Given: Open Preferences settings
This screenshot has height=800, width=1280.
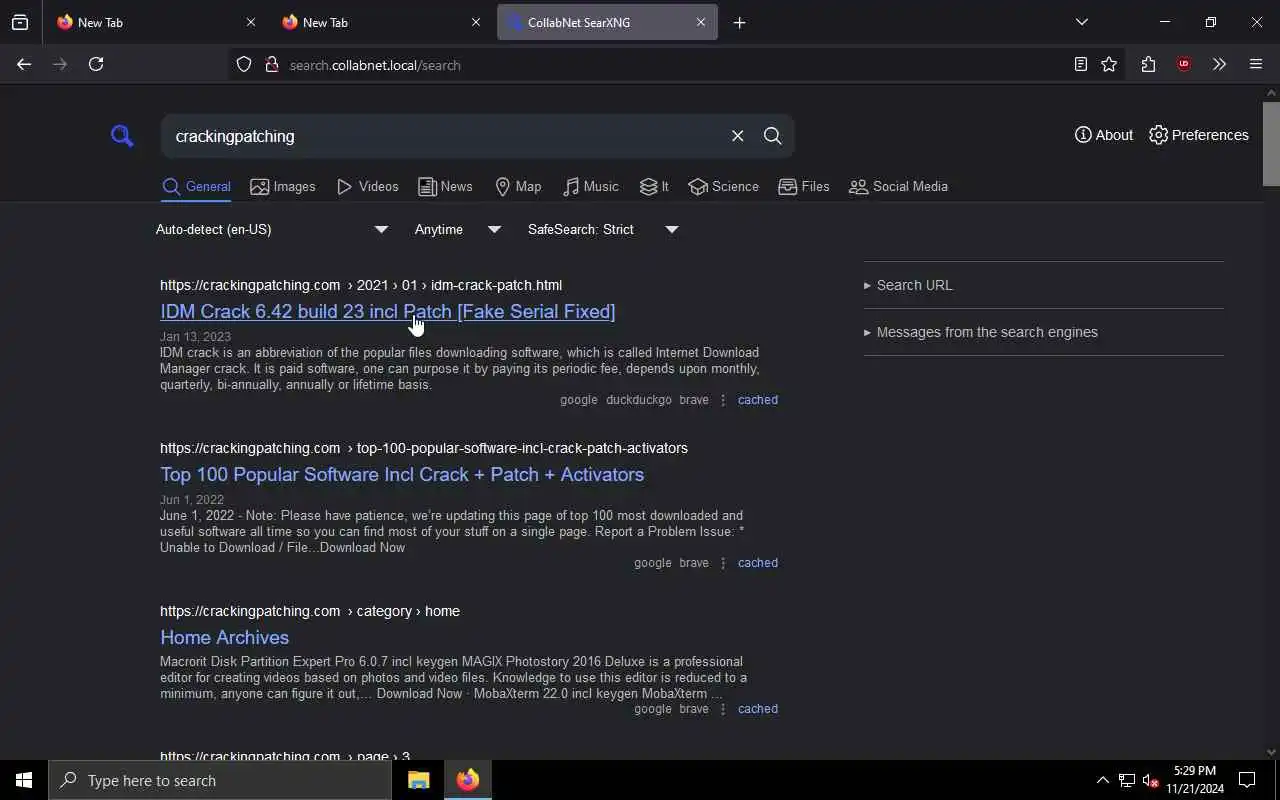Looking at the screenshot, I should click(1199, 135).
